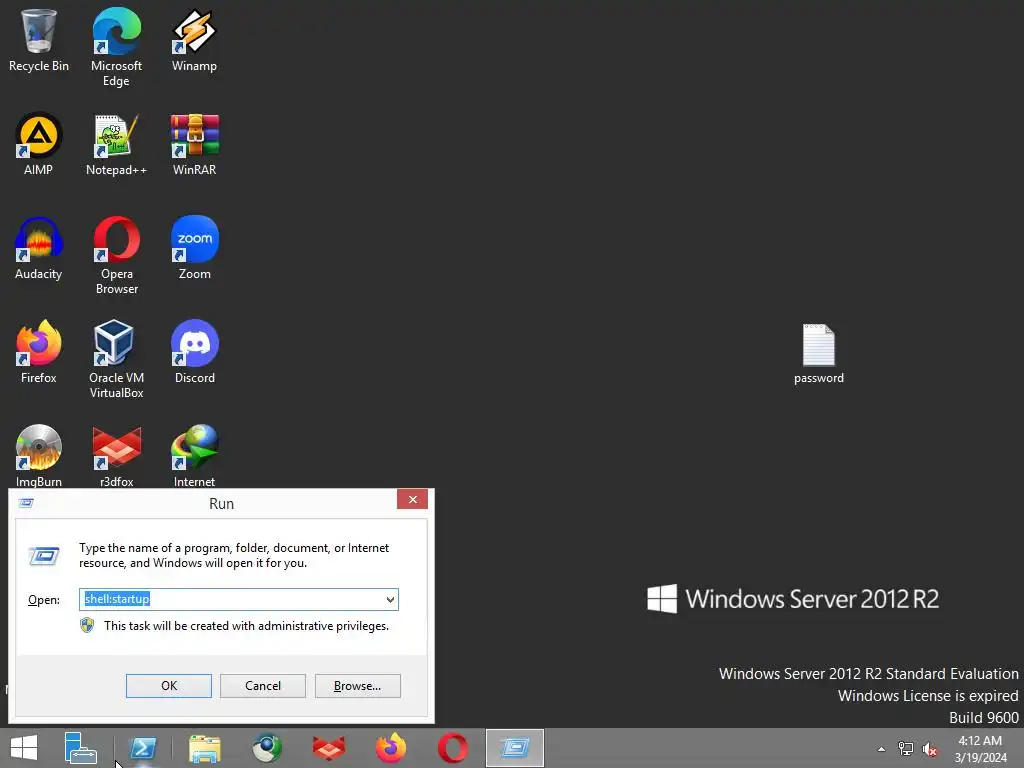Viewport: 1024px width, 768px height.
Task: Select the Audacity desktop shortcut
Action: [x=39, y=248]
